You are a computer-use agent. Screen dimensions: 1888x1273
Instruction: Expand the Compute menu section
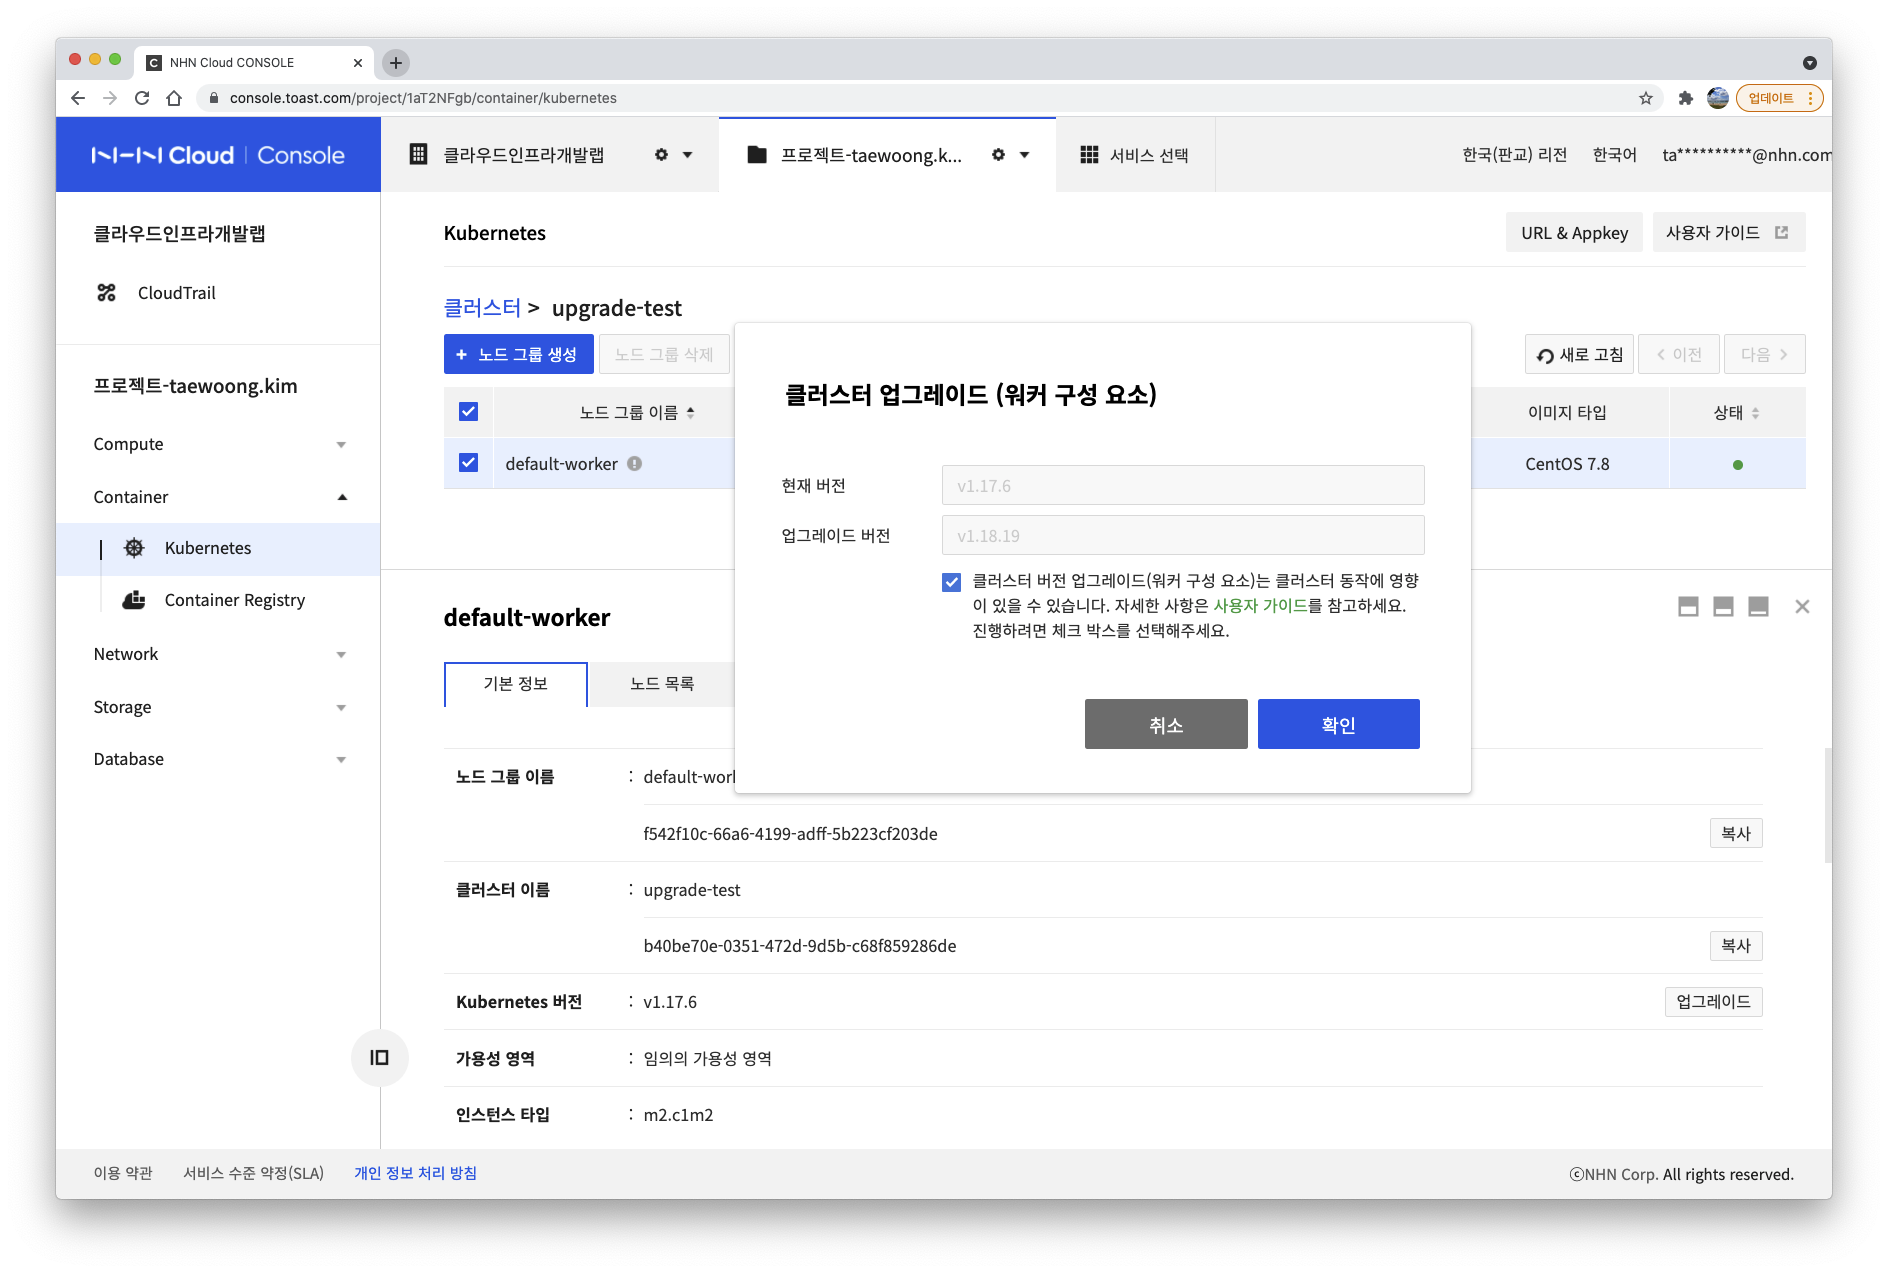[x=341, y=445]
